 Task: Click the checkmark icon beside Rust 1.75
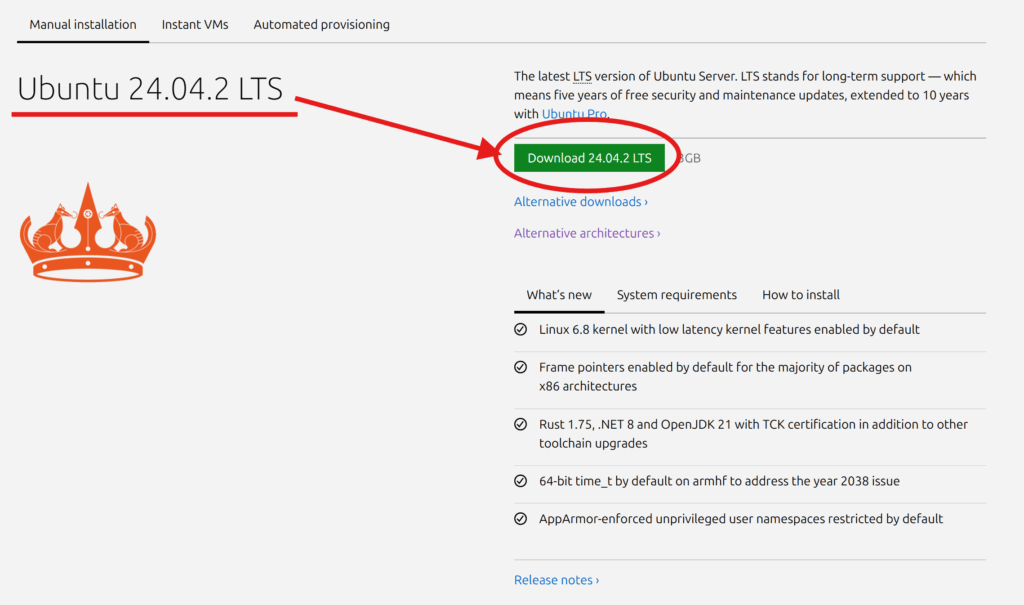520,424
